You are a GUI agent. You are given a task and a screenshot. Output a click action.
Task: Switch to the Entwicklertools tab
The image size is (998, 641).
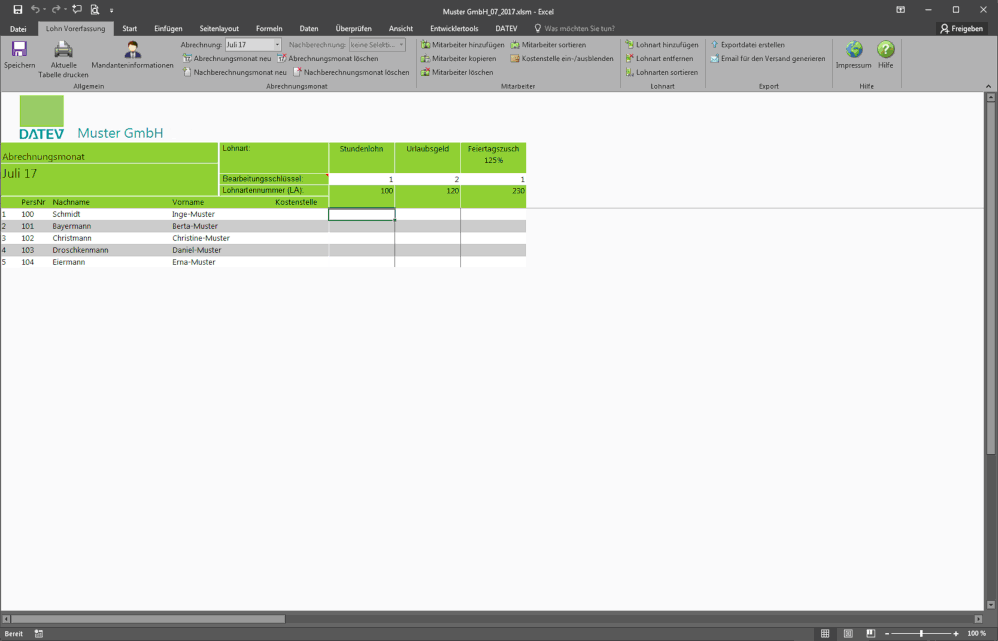coord(454,29)
